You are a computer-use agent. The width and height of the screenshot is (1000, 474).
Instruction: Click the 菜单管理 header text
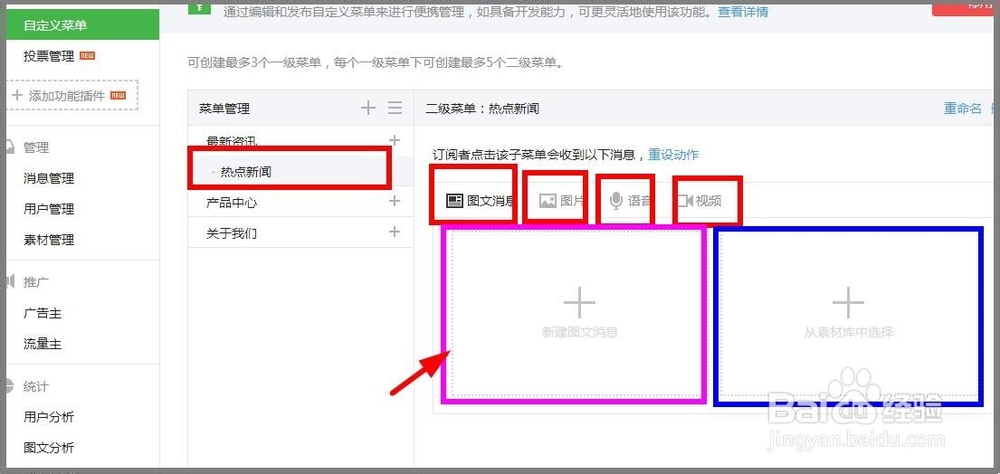pyautogui.click(x=224, y=108)
